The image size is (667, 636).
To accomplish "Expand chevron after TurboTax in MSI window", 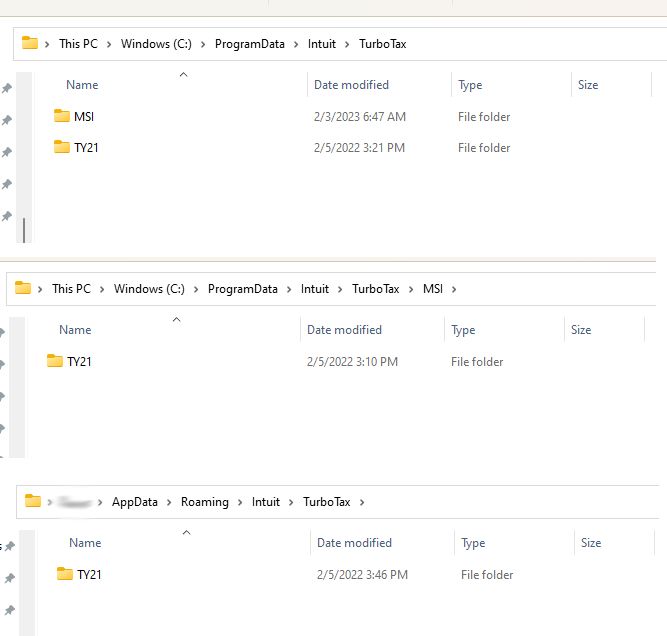I will (x=411, y=289).
